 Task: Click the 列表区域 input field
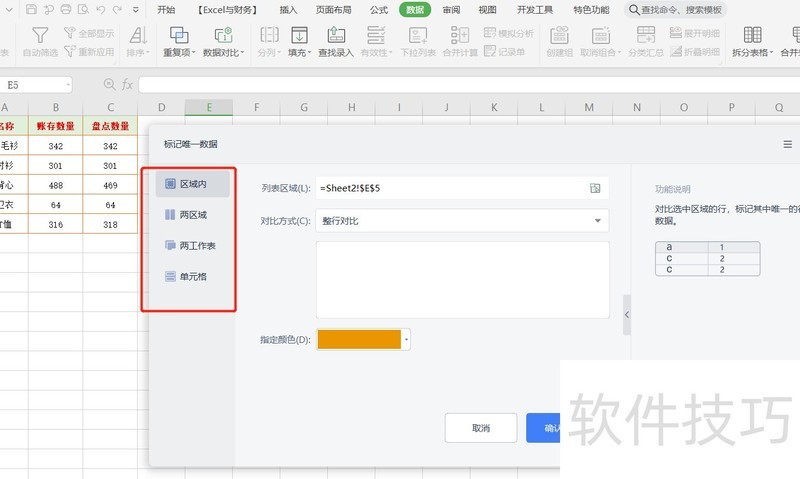(x=450, y=188)
